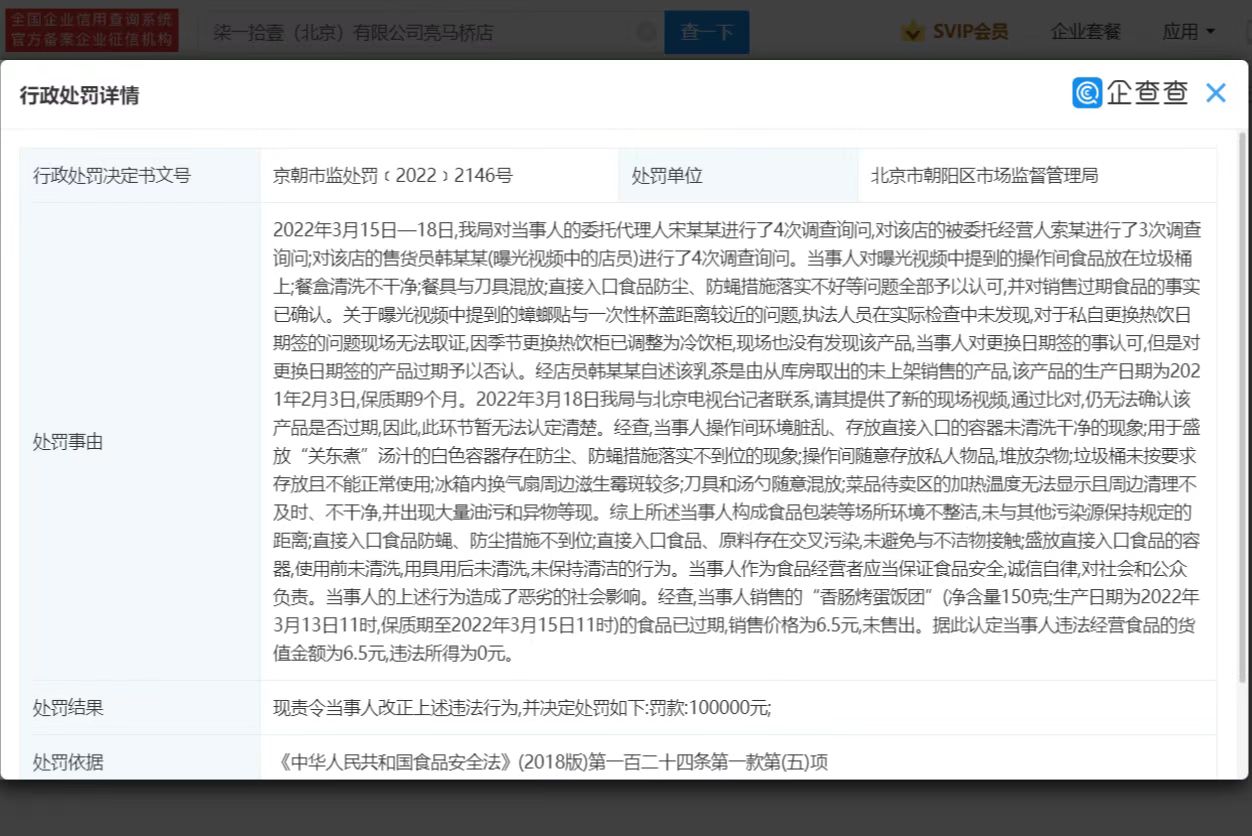The image size is (1252, 836).
Task: Open the 企业套餐 menu item
Action: coord(1085,32)
